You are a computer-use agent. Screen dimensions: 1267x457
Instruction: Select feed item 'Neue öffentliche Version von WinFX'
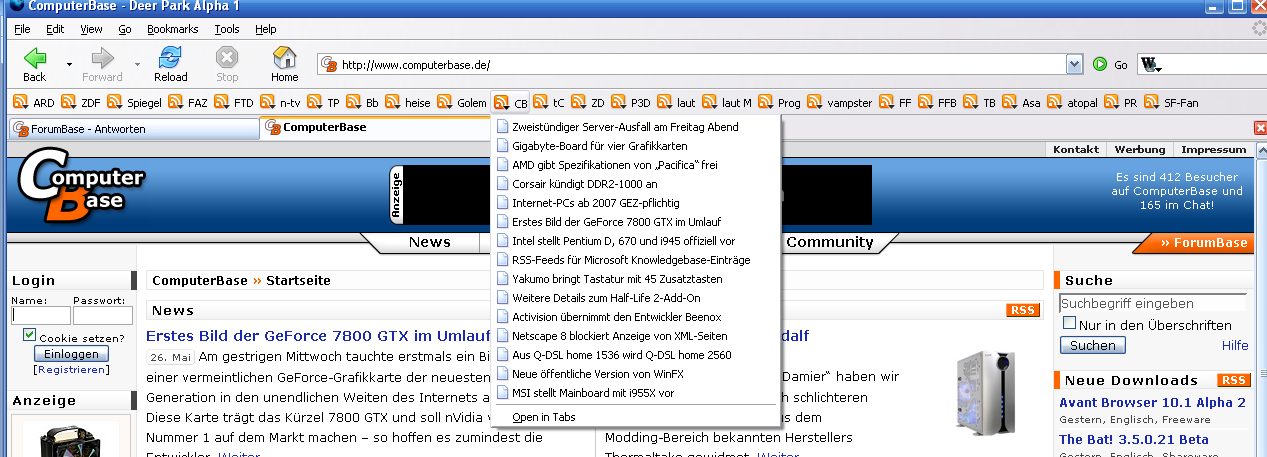coord(635,374)
